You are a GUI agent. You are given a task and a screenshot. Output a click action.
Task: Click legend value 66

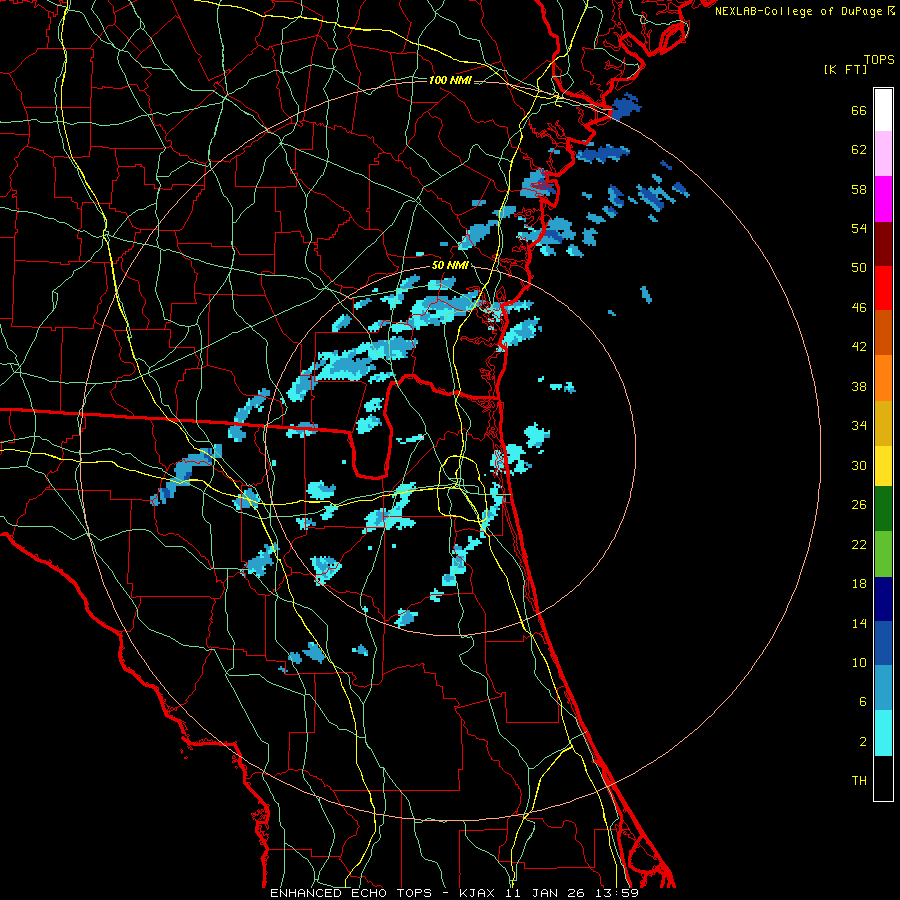pyautogui.click(x=859, y=110)
